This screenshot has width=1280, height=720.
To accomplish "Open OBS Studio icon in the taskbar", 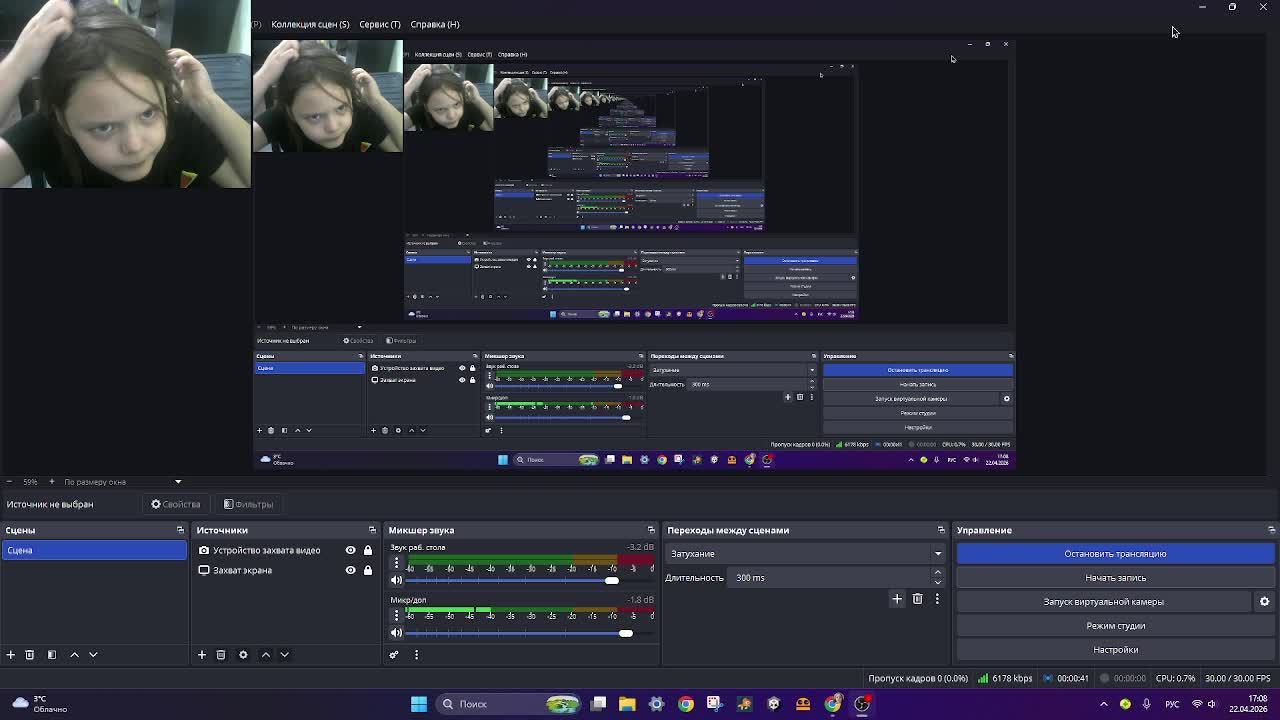I will [x=862, y=704].
